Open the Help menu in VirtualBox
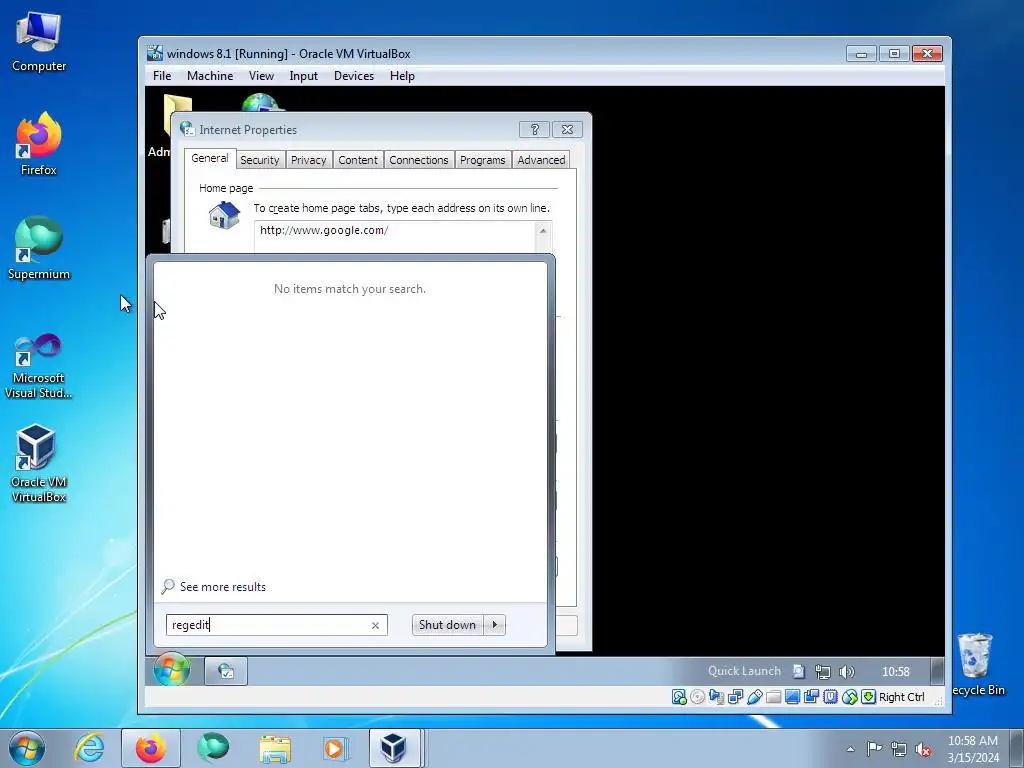Image resolution: width=1024 pixels, height=768 pixels. (x=402, y=76)
